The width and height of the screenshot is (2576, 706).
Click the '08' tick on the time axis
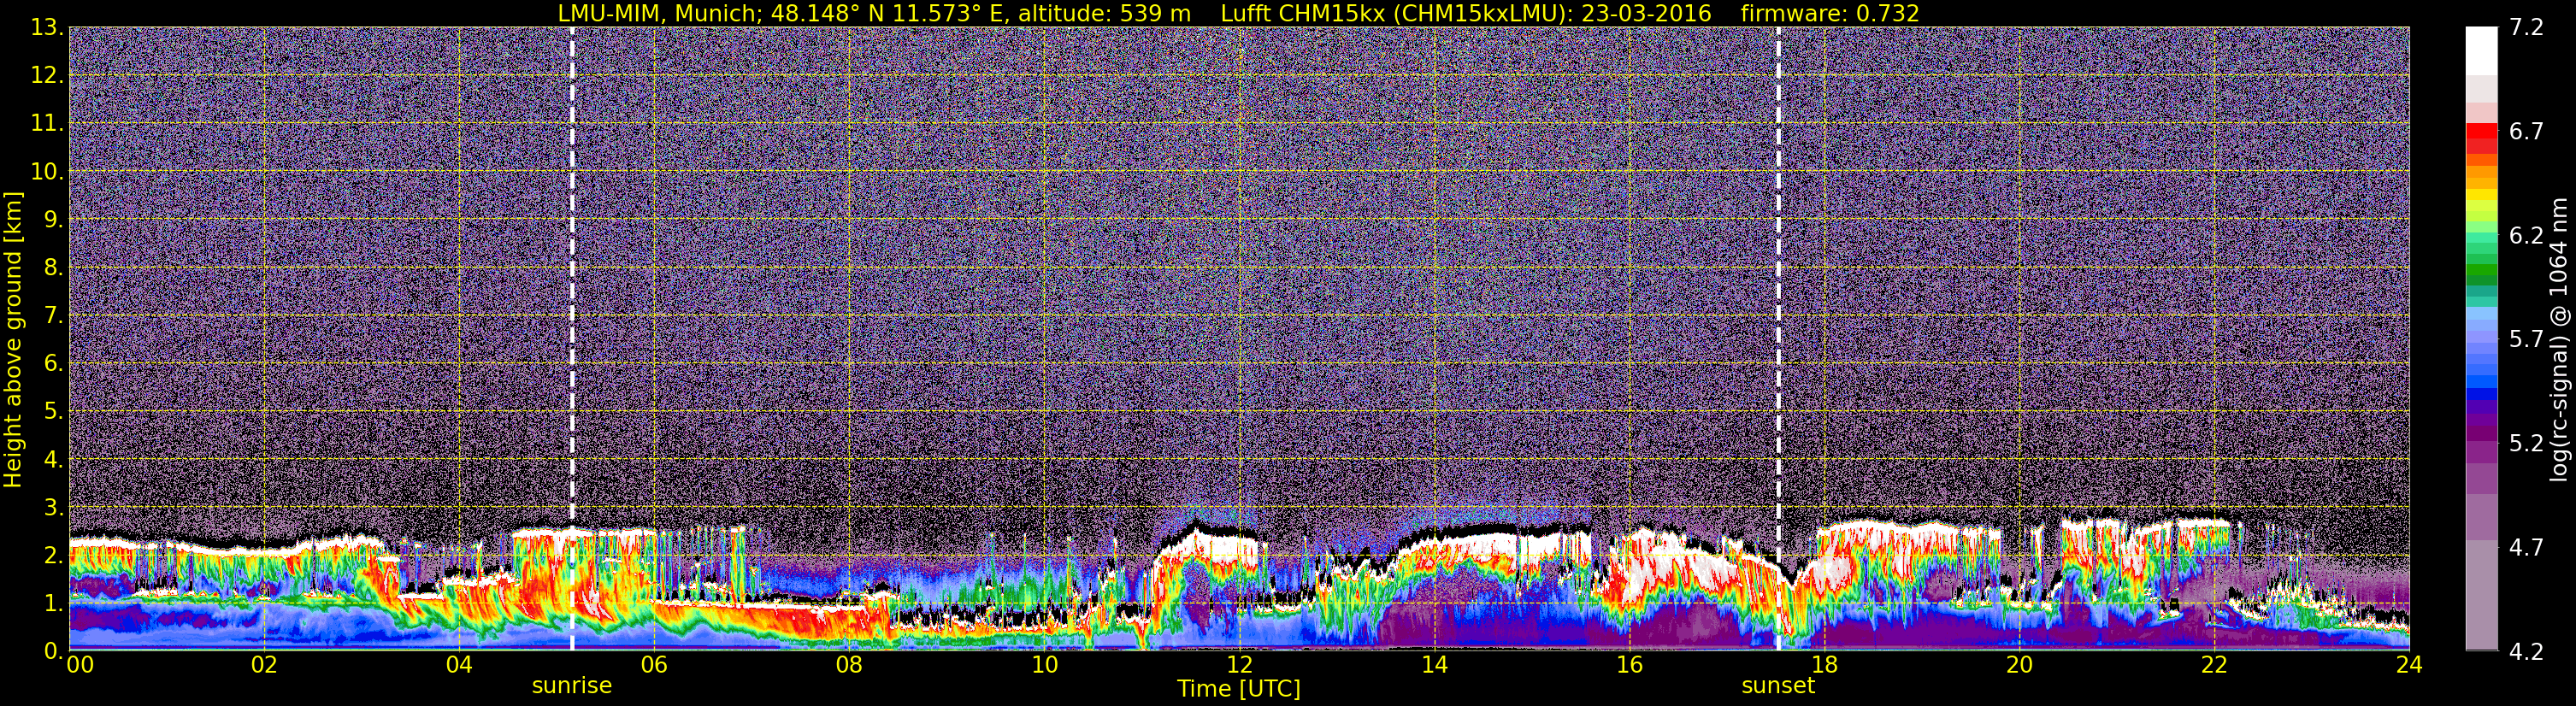[849, 665]
